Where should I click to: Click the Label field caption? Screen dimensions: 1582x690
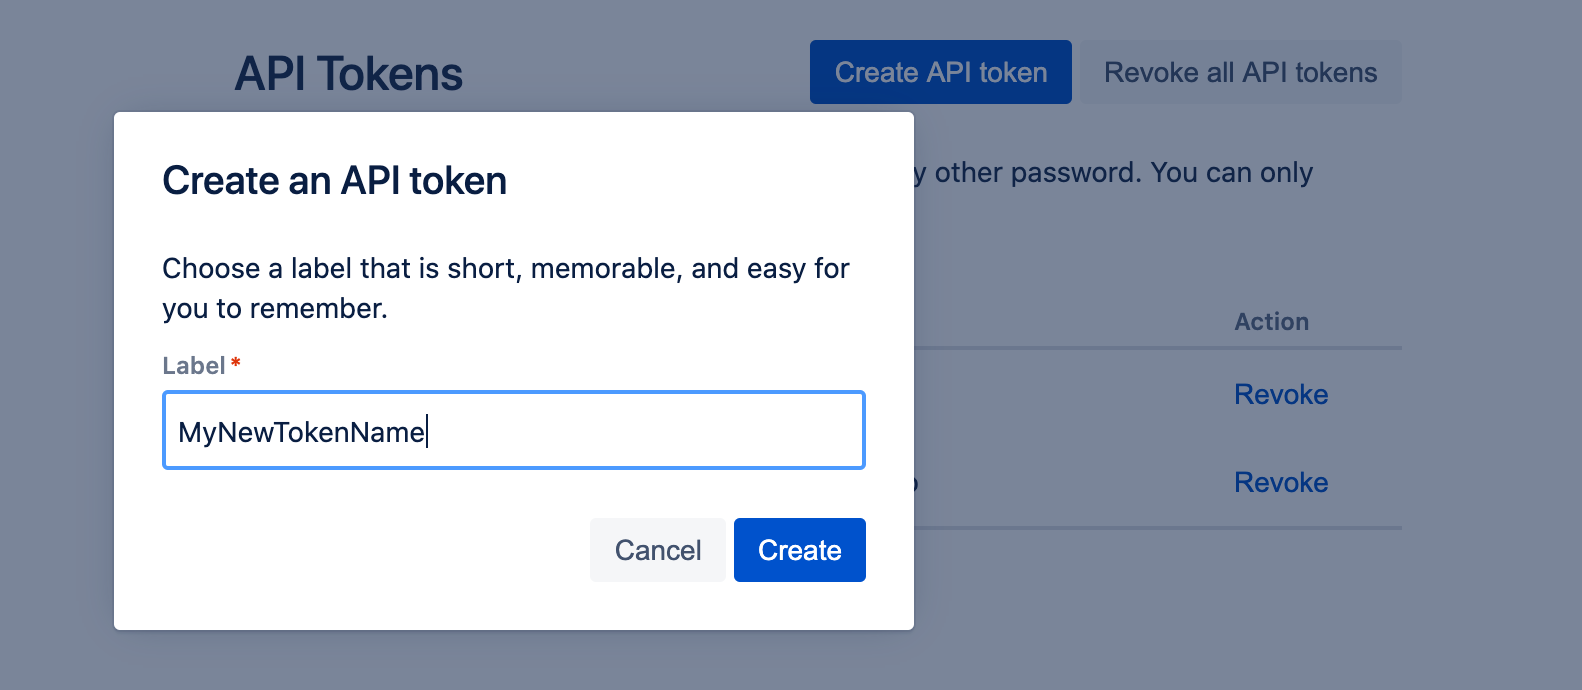(193, 366)
